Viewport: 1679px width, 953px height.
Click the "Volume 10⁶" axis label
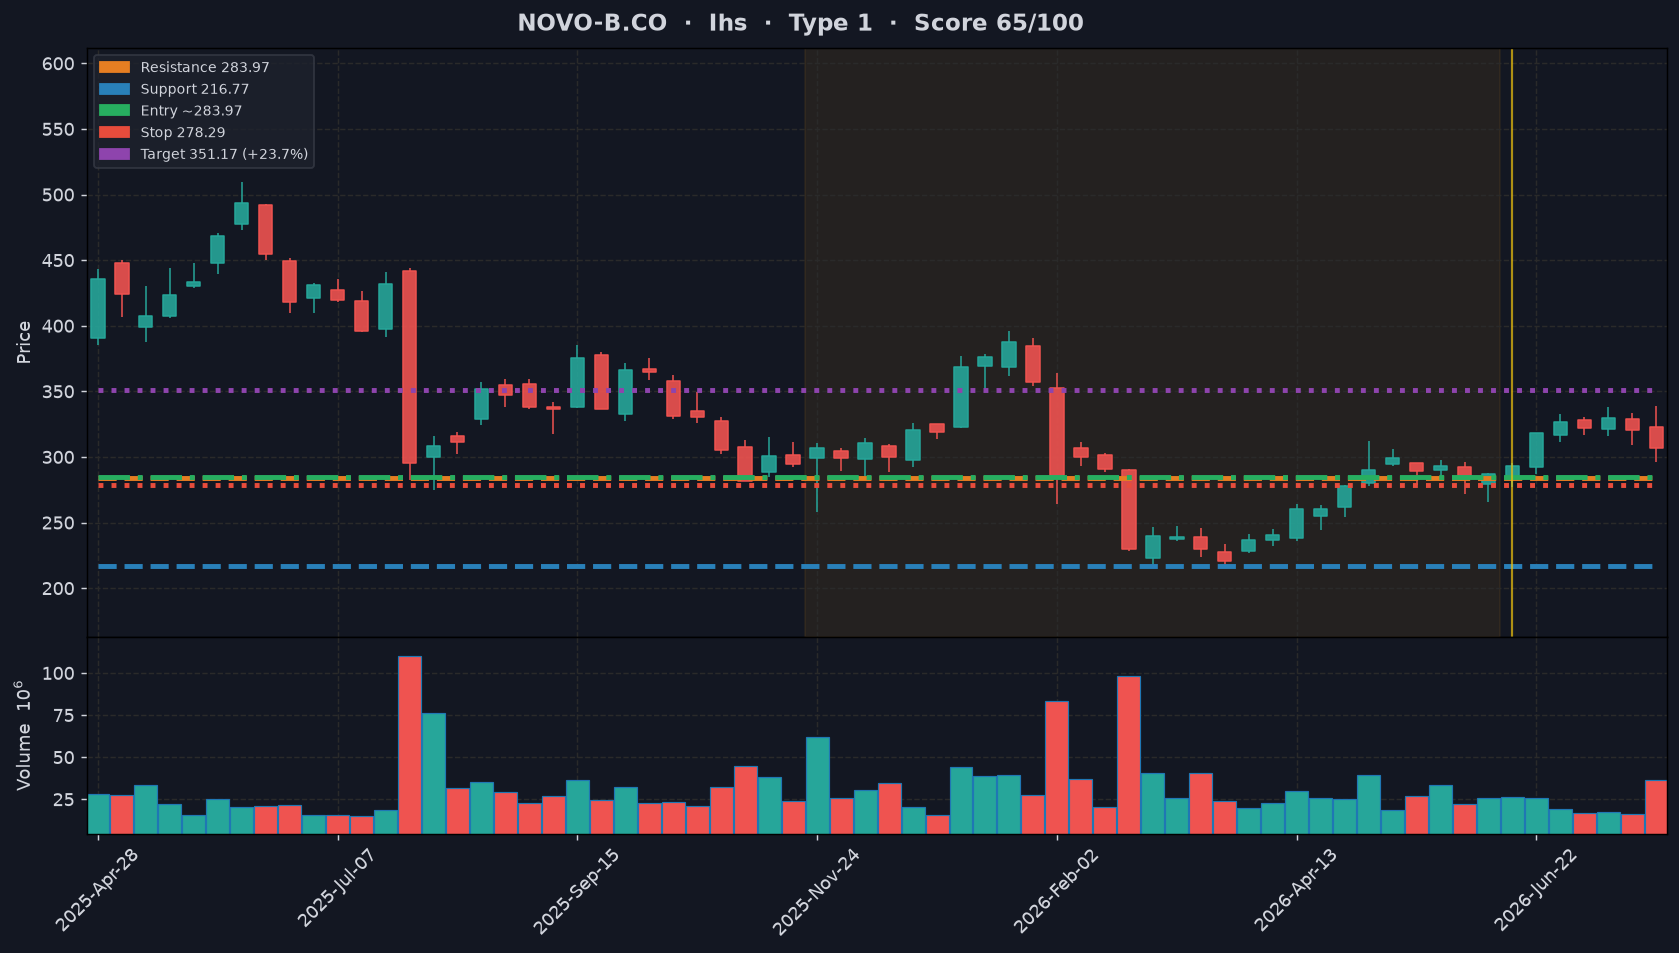click(23, 735)
